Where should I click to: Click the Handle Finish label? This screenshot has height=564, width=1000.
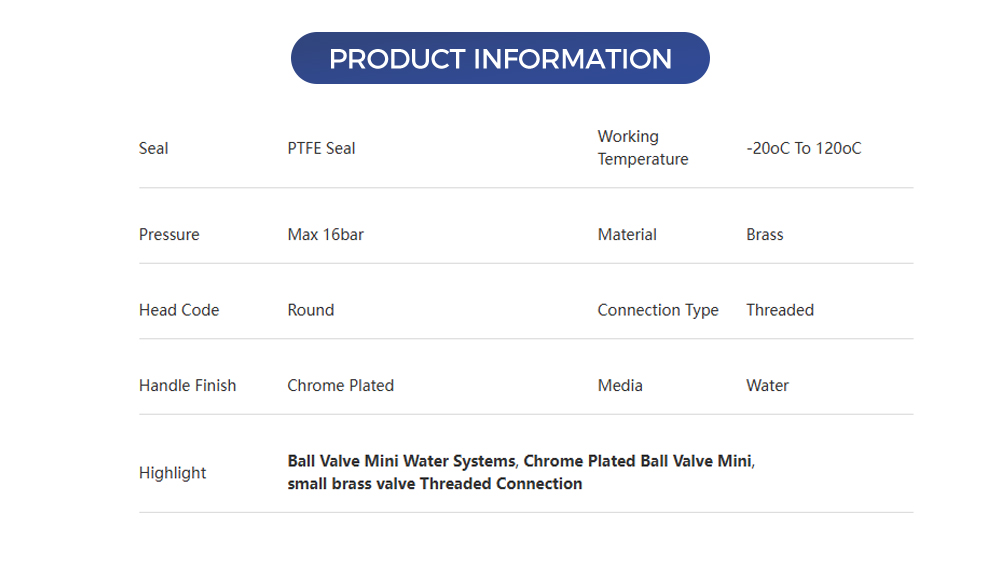187,385
